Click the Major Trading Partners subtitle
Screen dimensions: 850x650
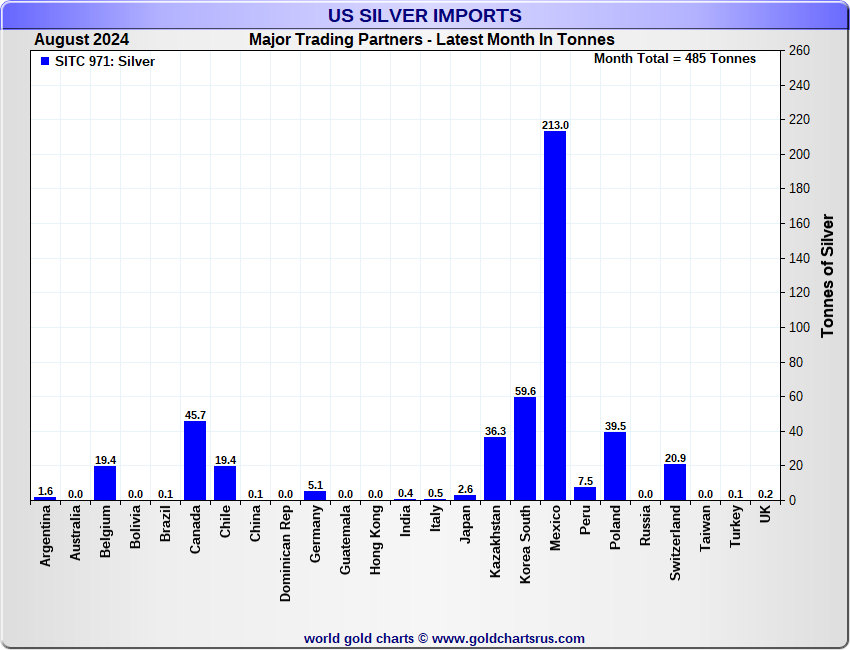431,40
